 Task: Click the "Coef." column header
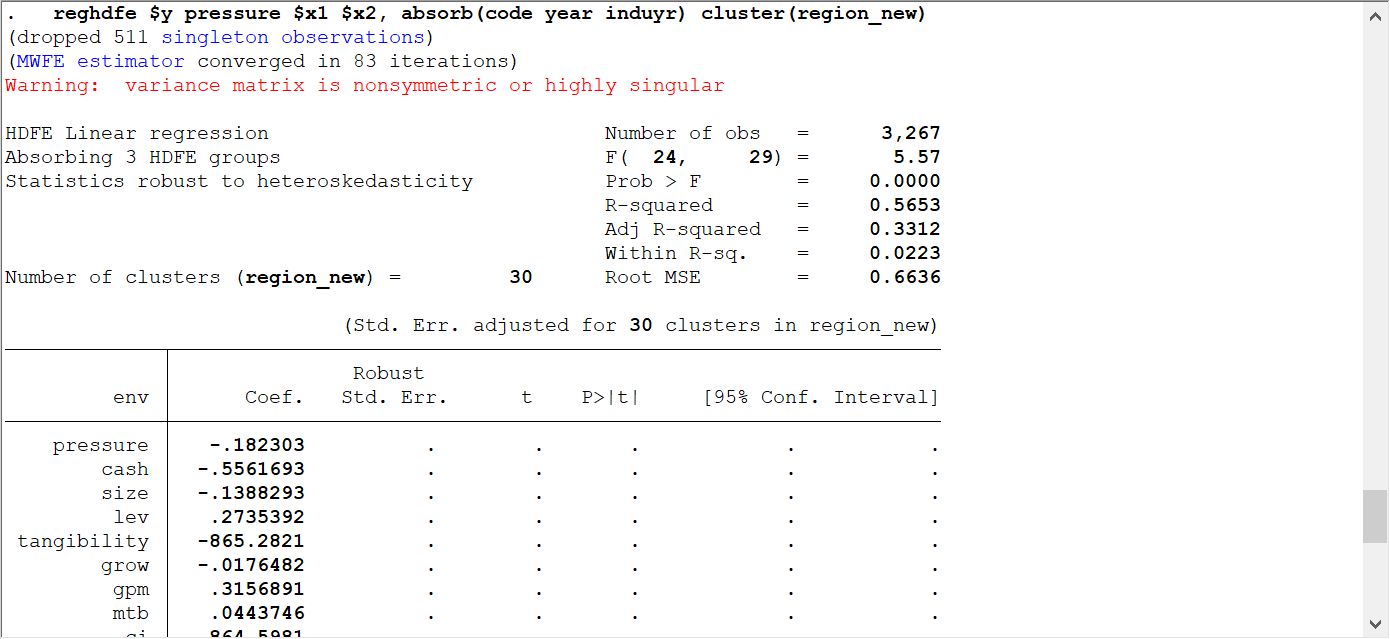click(x=274, y=397)
